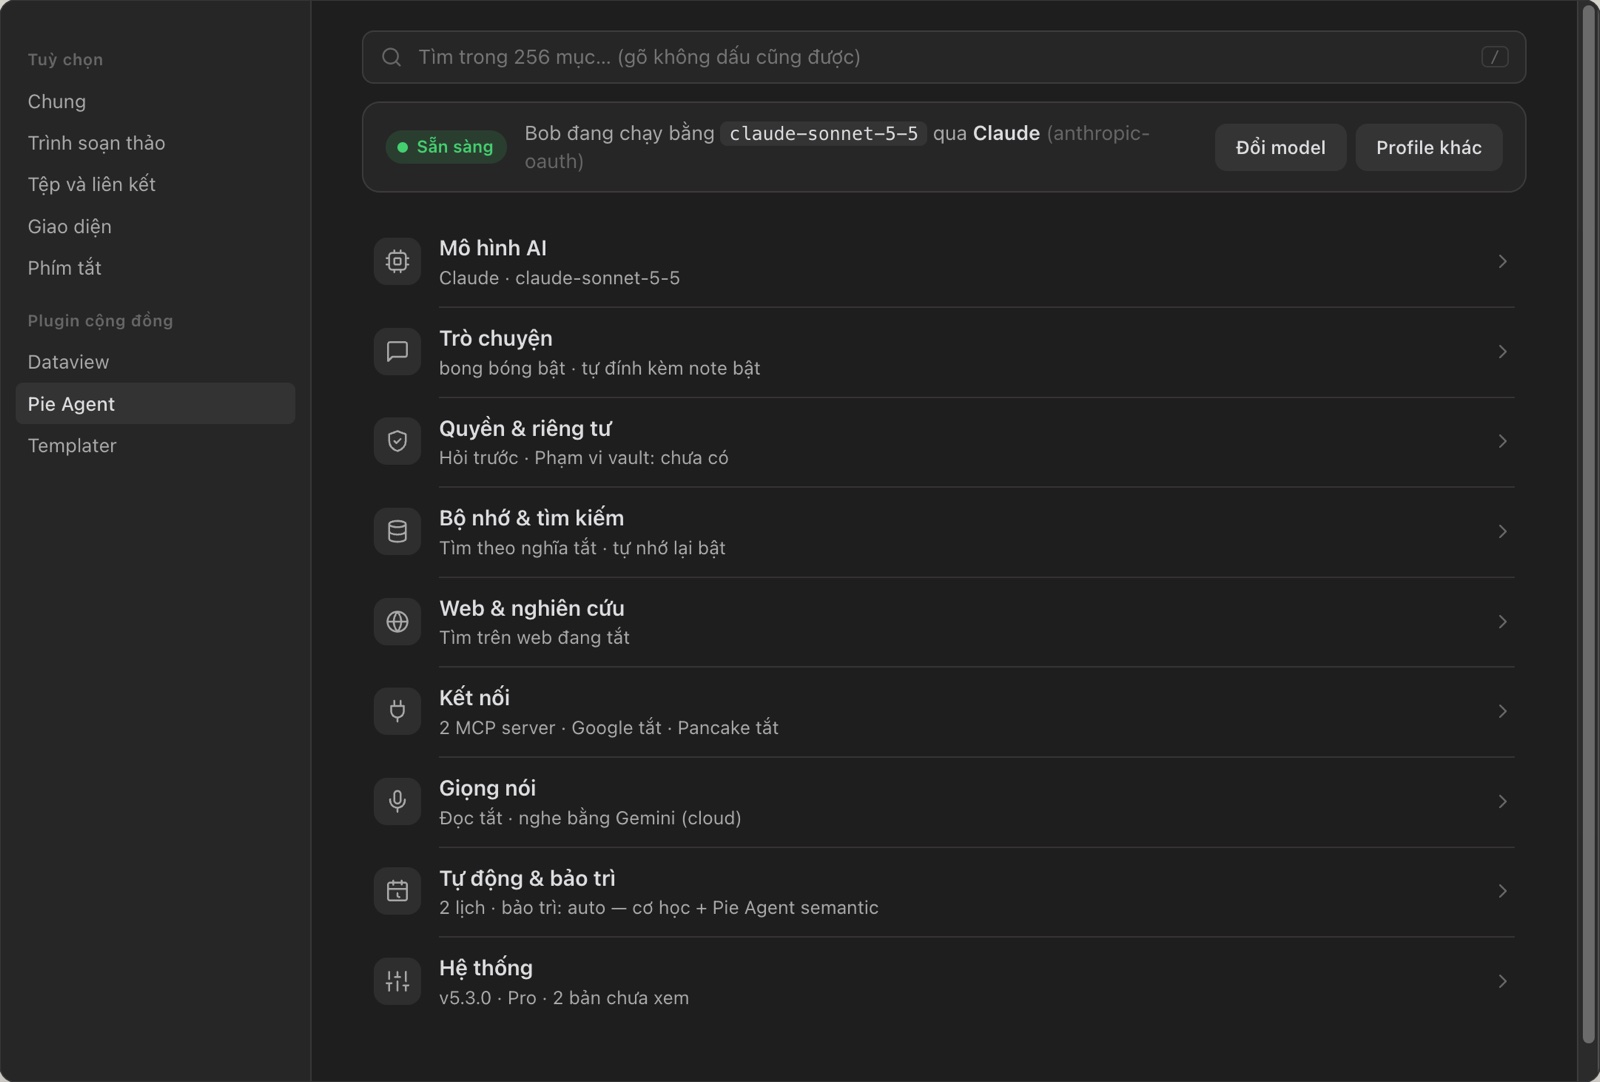Screen dimensions: 1600x1082
Task: Expand the Trò chuyện row chevron
Action: (1502, 351)
